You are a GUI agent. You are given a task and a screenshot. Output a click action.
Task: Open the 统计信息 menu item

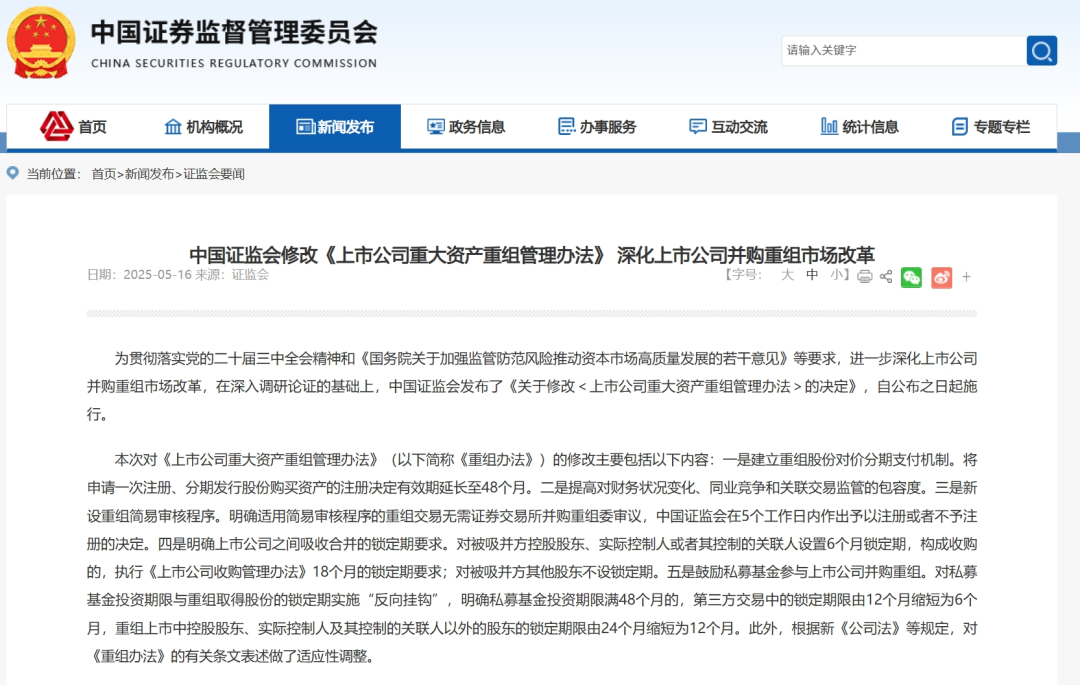(x=860, y=127)
